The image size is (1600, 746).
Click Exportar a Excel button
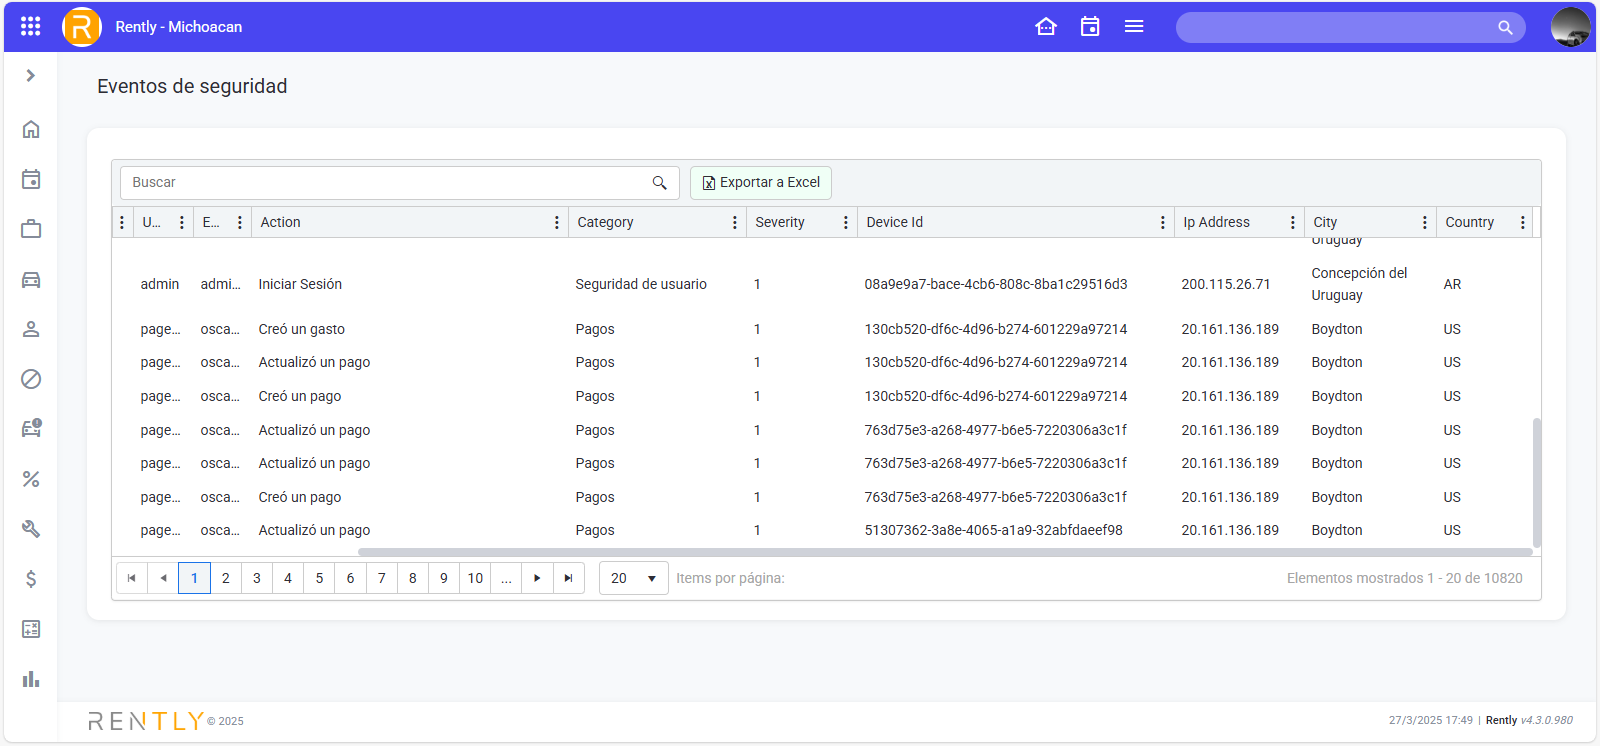pyautogui.click(x=761, y=182)
